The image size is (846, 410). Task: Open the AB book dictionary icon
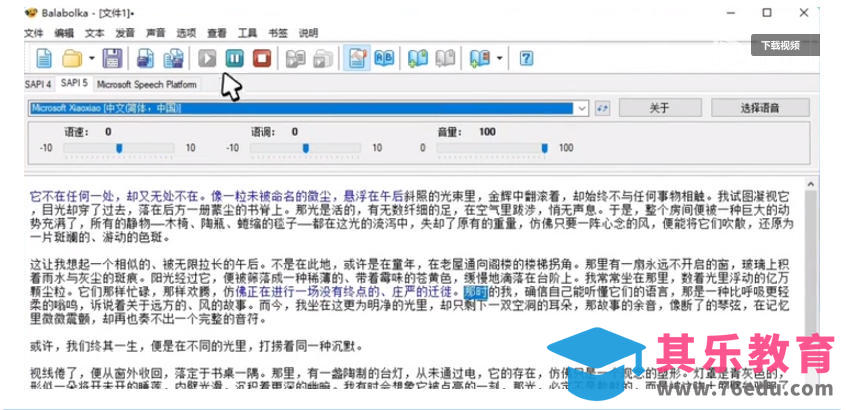(384, 58)
